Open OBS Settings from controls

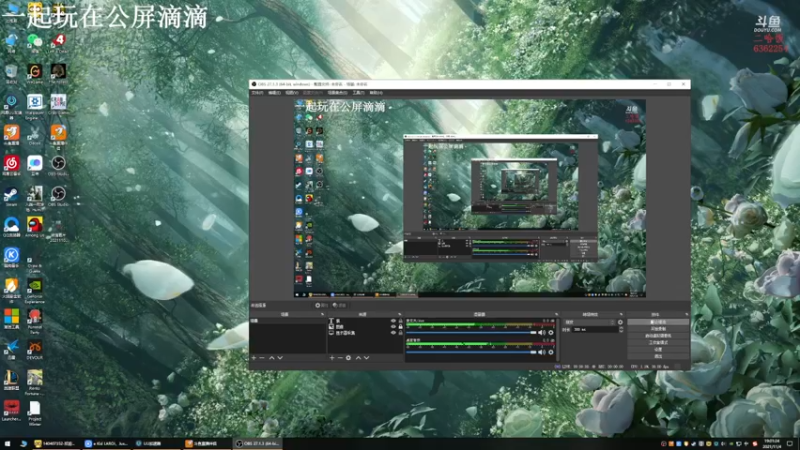[x=658, y=349]
